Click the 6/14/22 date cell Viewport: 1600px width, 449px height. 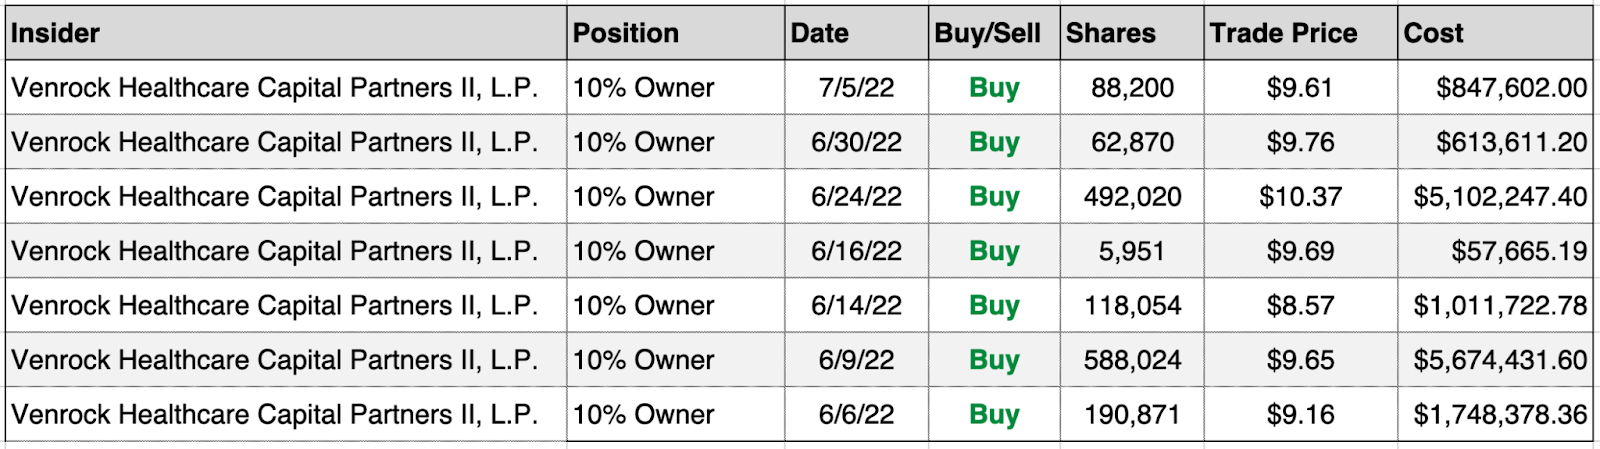(x=857, y=305)
